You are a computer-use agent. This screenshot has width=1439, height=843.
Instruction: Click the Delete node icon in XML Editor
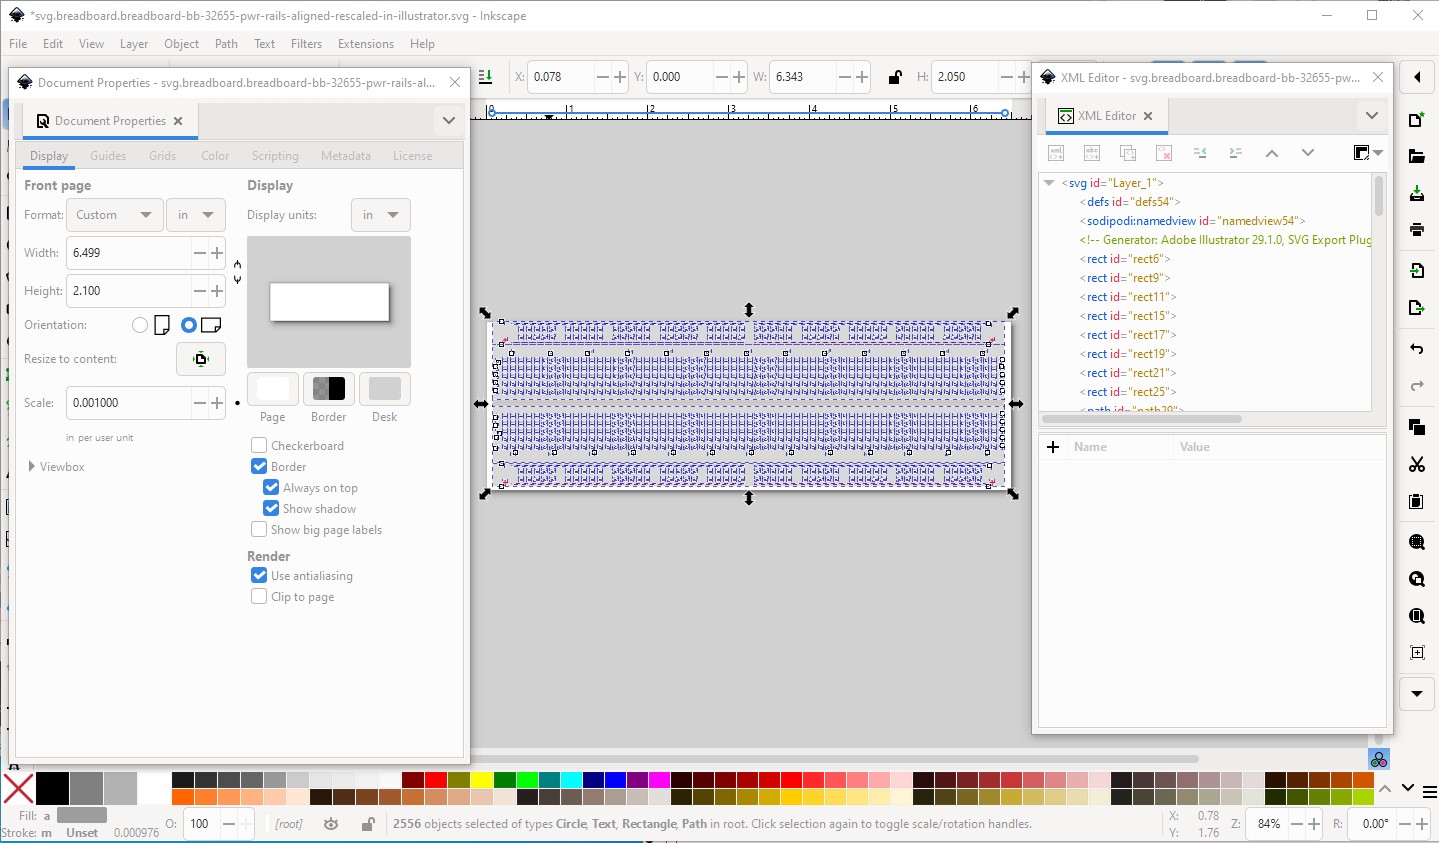[1164, 153]
